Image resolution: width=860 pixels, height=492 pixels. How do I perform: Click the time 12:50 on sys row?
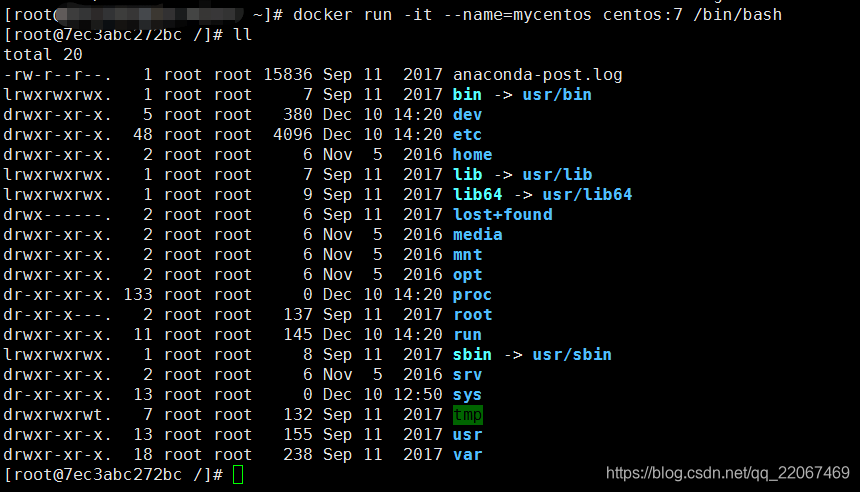click(x=418, y=395)
